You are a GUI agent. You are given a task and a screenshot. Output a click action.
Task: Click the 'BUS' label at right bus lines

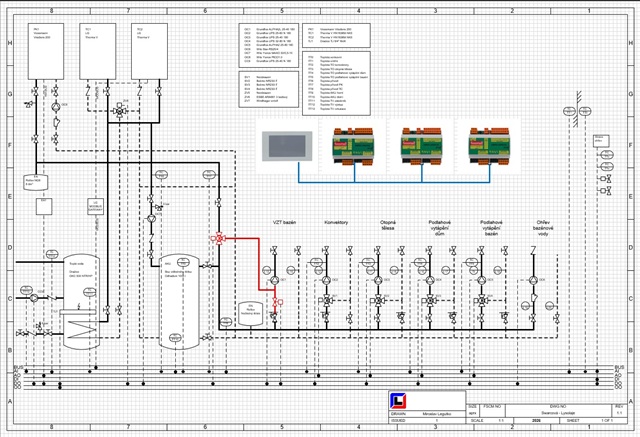[619, 368]
